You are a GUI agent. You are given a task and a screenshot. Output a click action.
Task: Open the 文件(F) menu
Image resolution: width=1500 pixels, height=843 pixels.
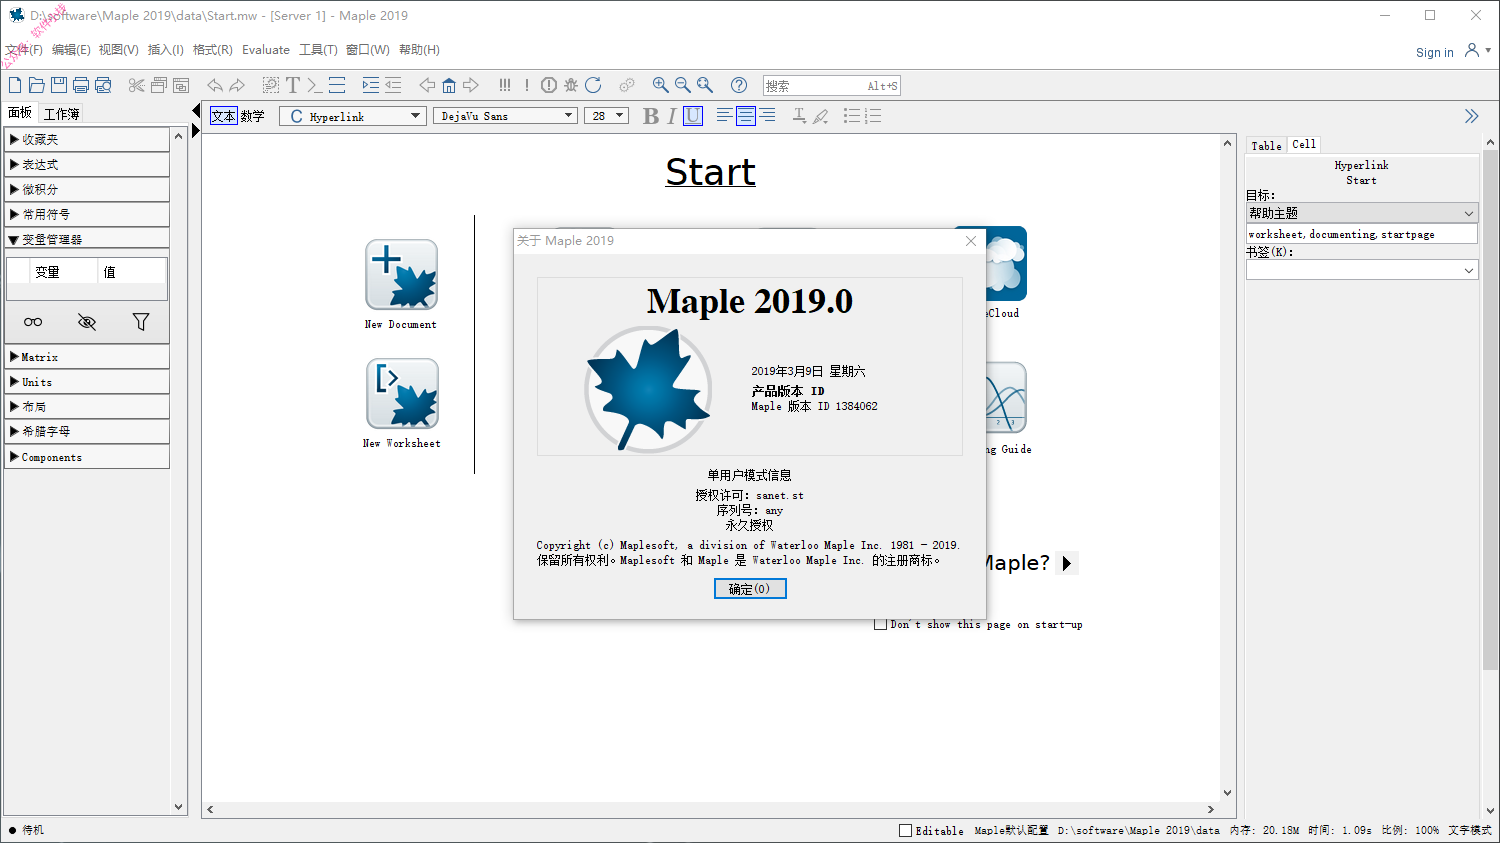point(24,50)
